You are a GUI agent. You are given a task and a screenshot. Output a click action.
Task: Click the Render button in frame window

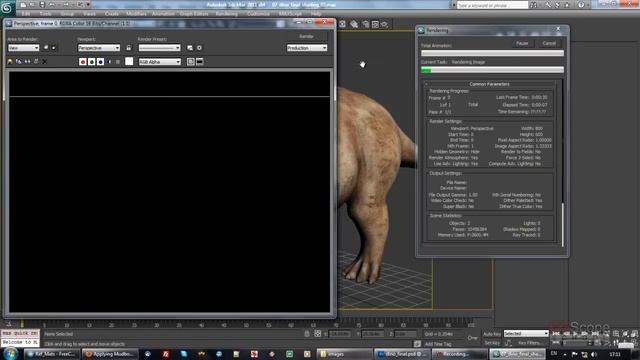click(x=307, y=36)
